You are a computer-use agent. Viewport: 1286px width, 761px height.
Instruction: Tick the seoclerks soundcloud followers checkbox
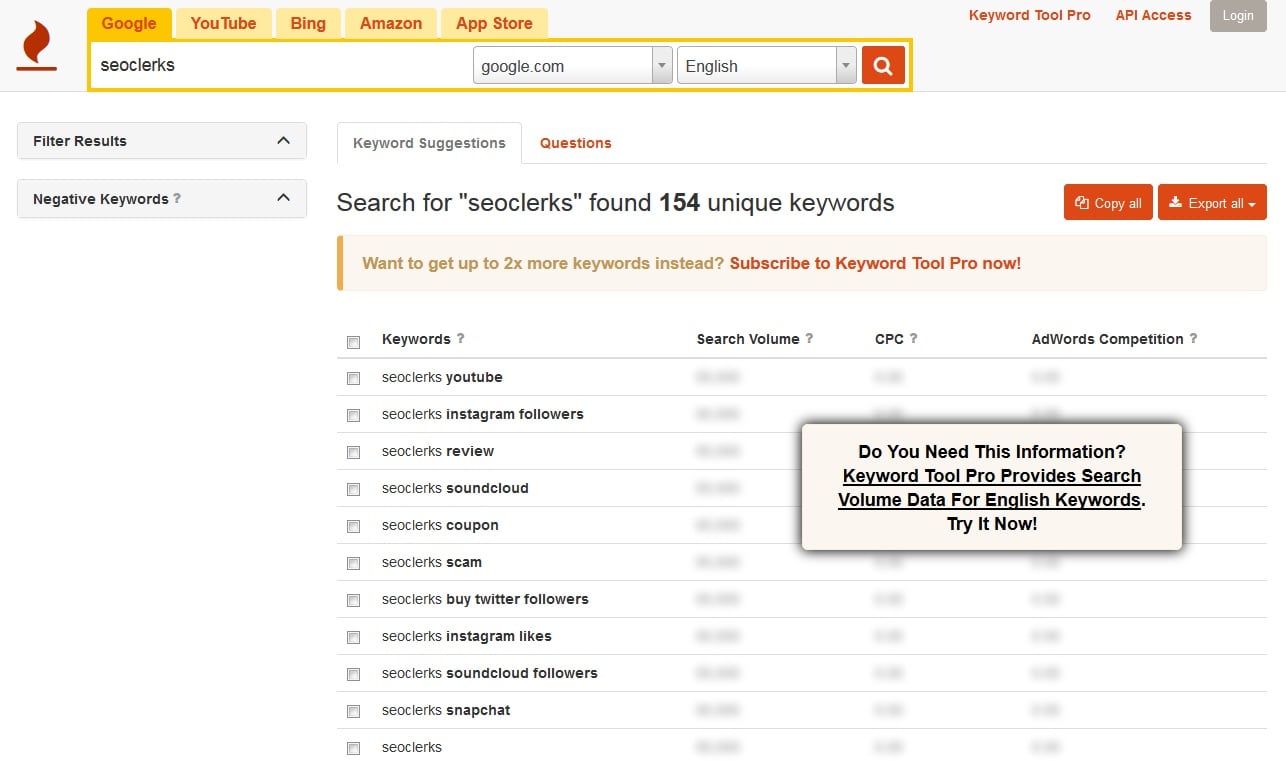(353, 674)
